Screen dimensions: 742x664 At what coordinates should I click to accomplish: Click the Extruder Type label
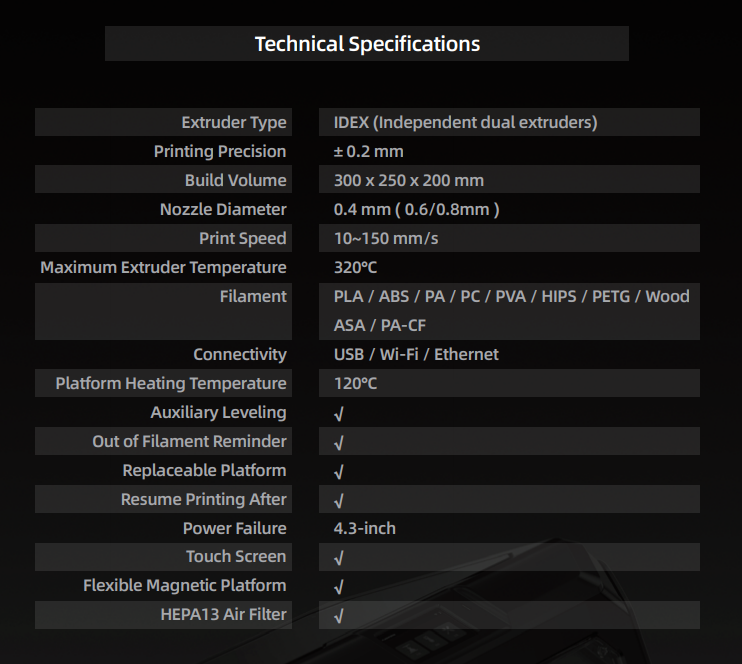pyautogui.click(x=234, y=123)
